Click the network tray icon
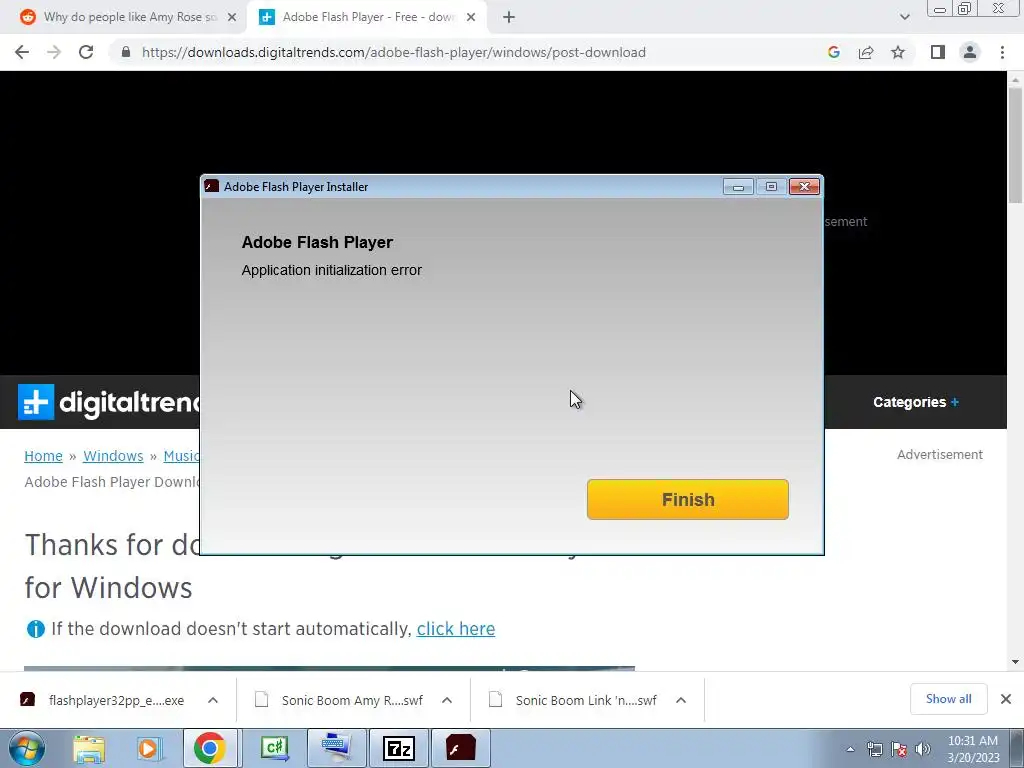The image size is (1024, 768). point(874,749)
